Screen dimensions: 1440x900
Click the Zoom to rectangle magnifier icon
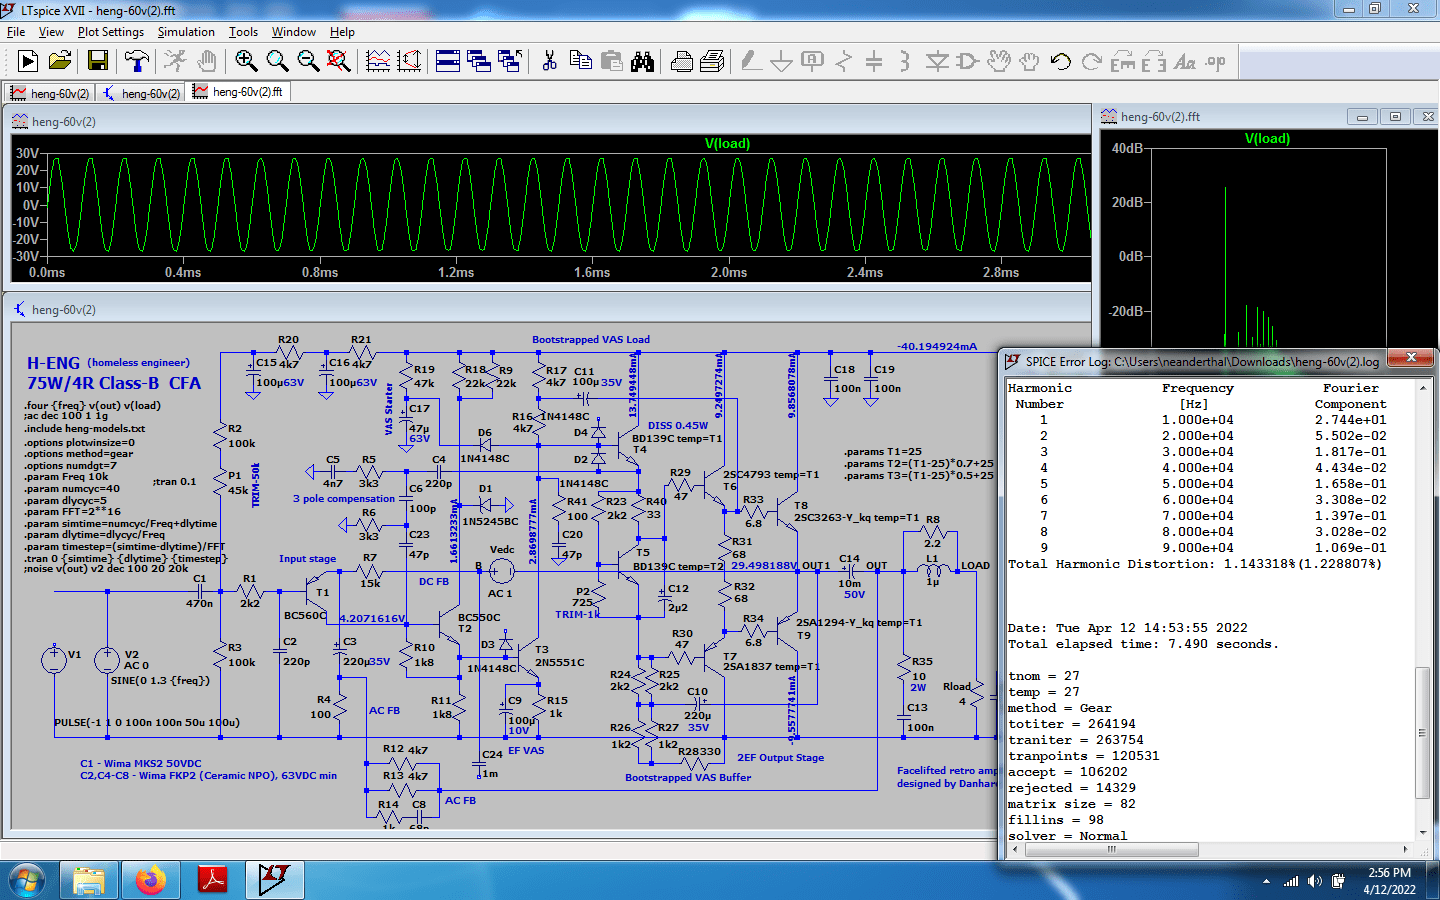(x=277, y=62)
